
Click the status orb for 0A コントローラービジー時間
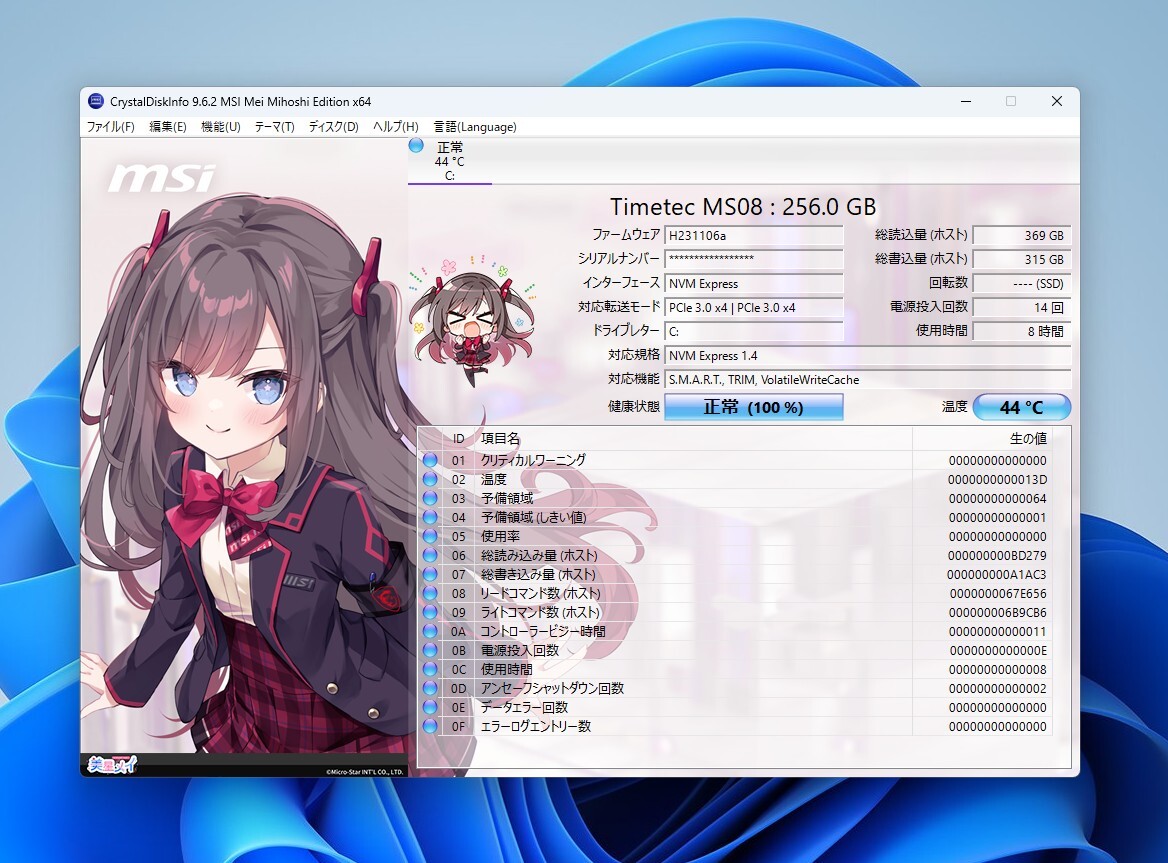[430, 631]
